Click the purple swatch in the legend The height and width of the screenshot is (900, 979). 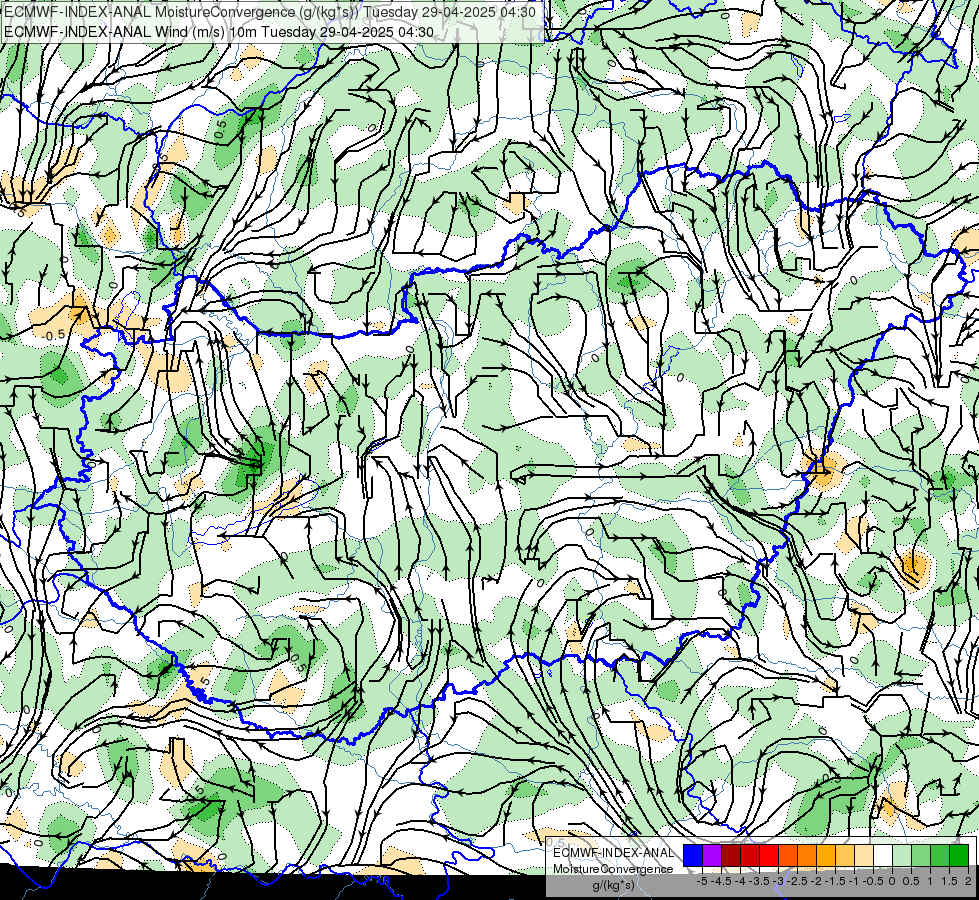click(712, 855)
